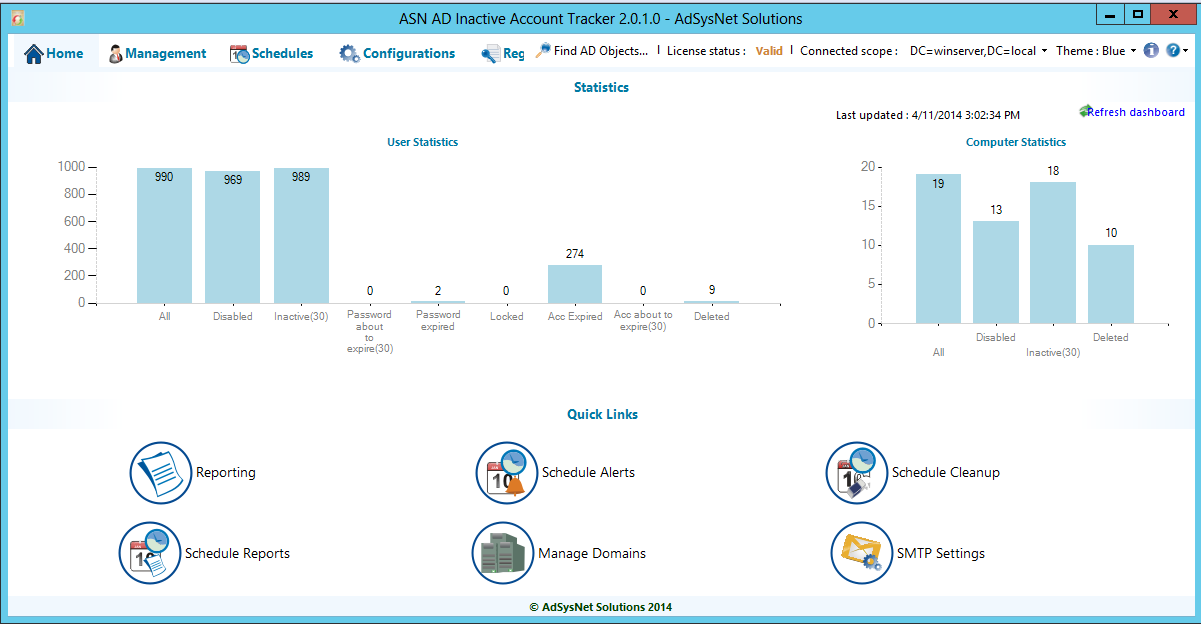This screenshot has width=1201, height=624.
Task: Click the Refresh dashboard link
Action: [1136, 112]
